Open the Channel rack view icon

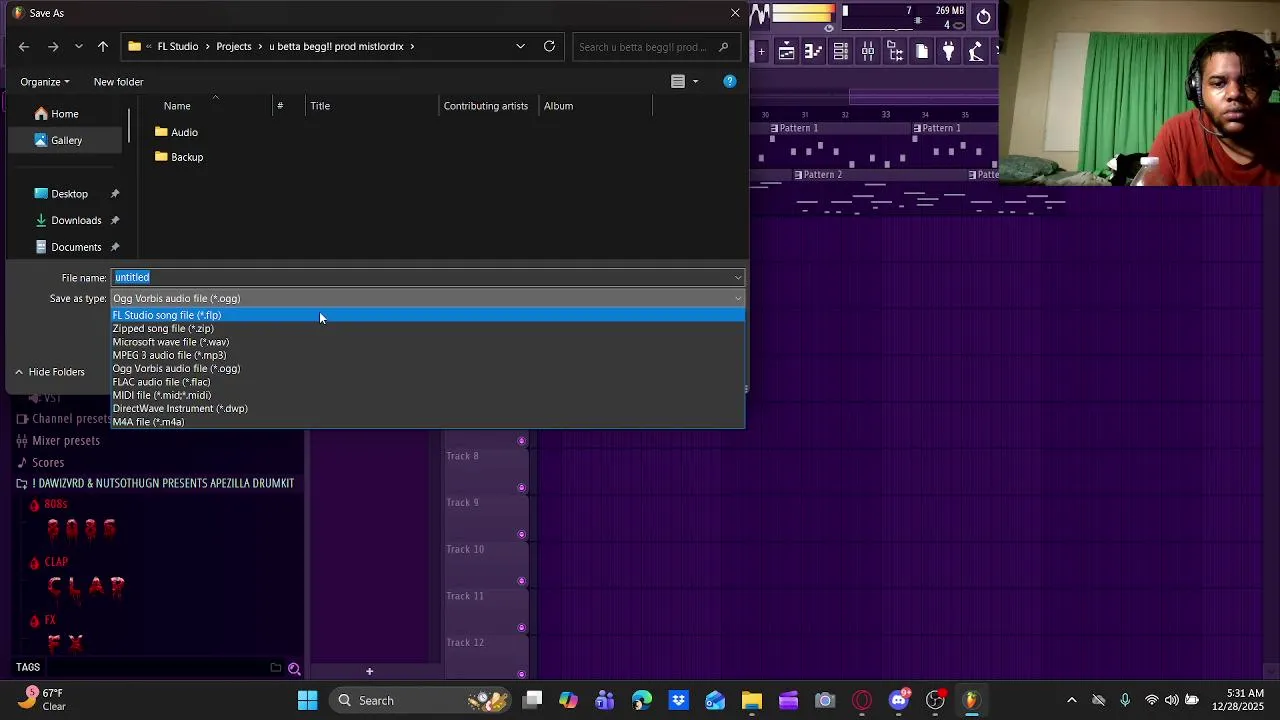(x=841, y=52)
